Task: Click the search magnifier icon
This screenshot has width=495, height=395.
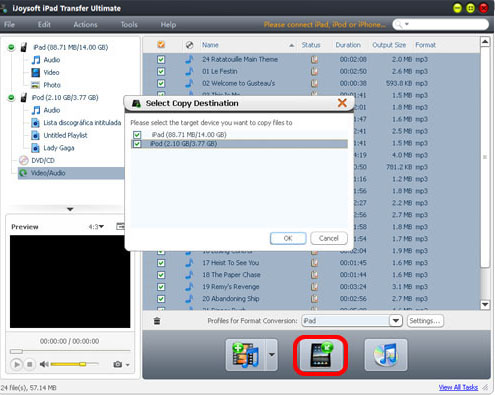Action: click(398, 24)
